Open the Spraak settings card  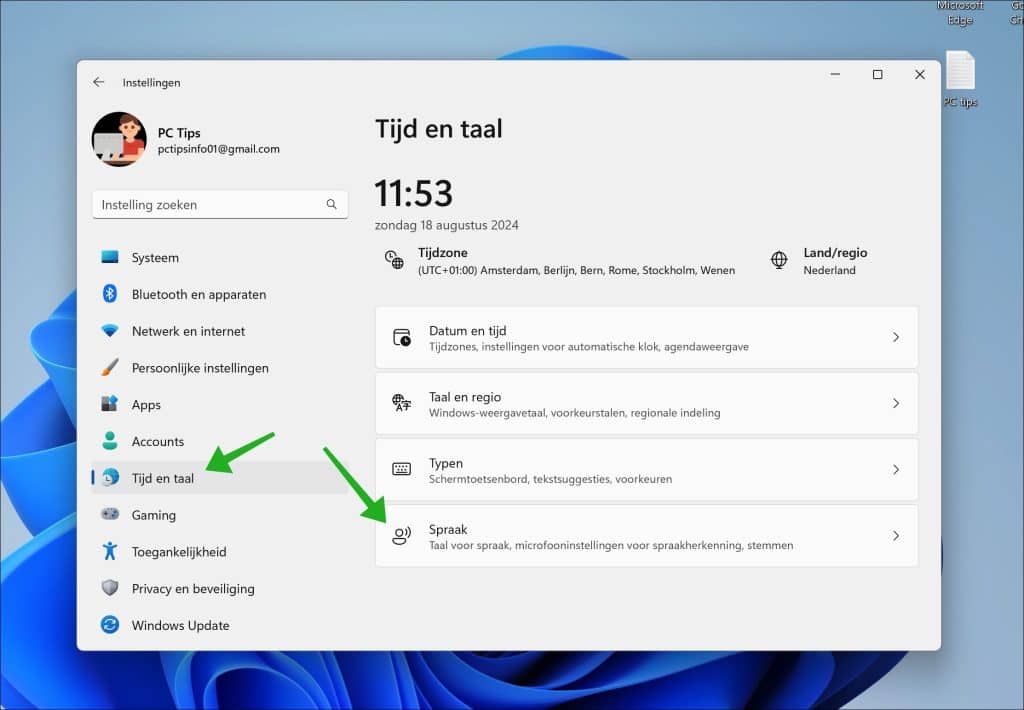tap(647, 536)
